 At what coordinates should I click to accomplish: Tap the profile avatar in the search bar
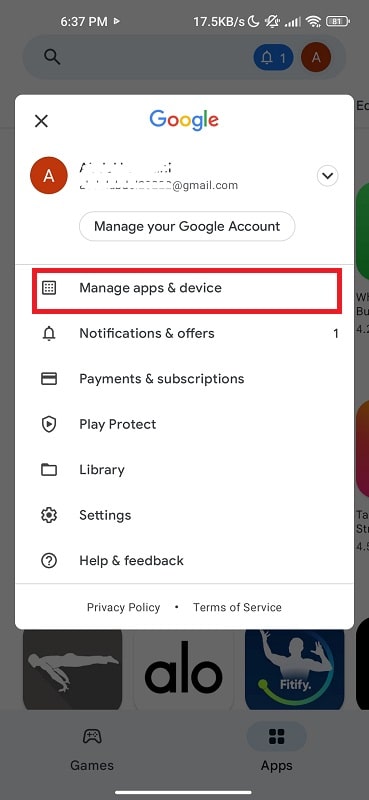click(316, 57)
